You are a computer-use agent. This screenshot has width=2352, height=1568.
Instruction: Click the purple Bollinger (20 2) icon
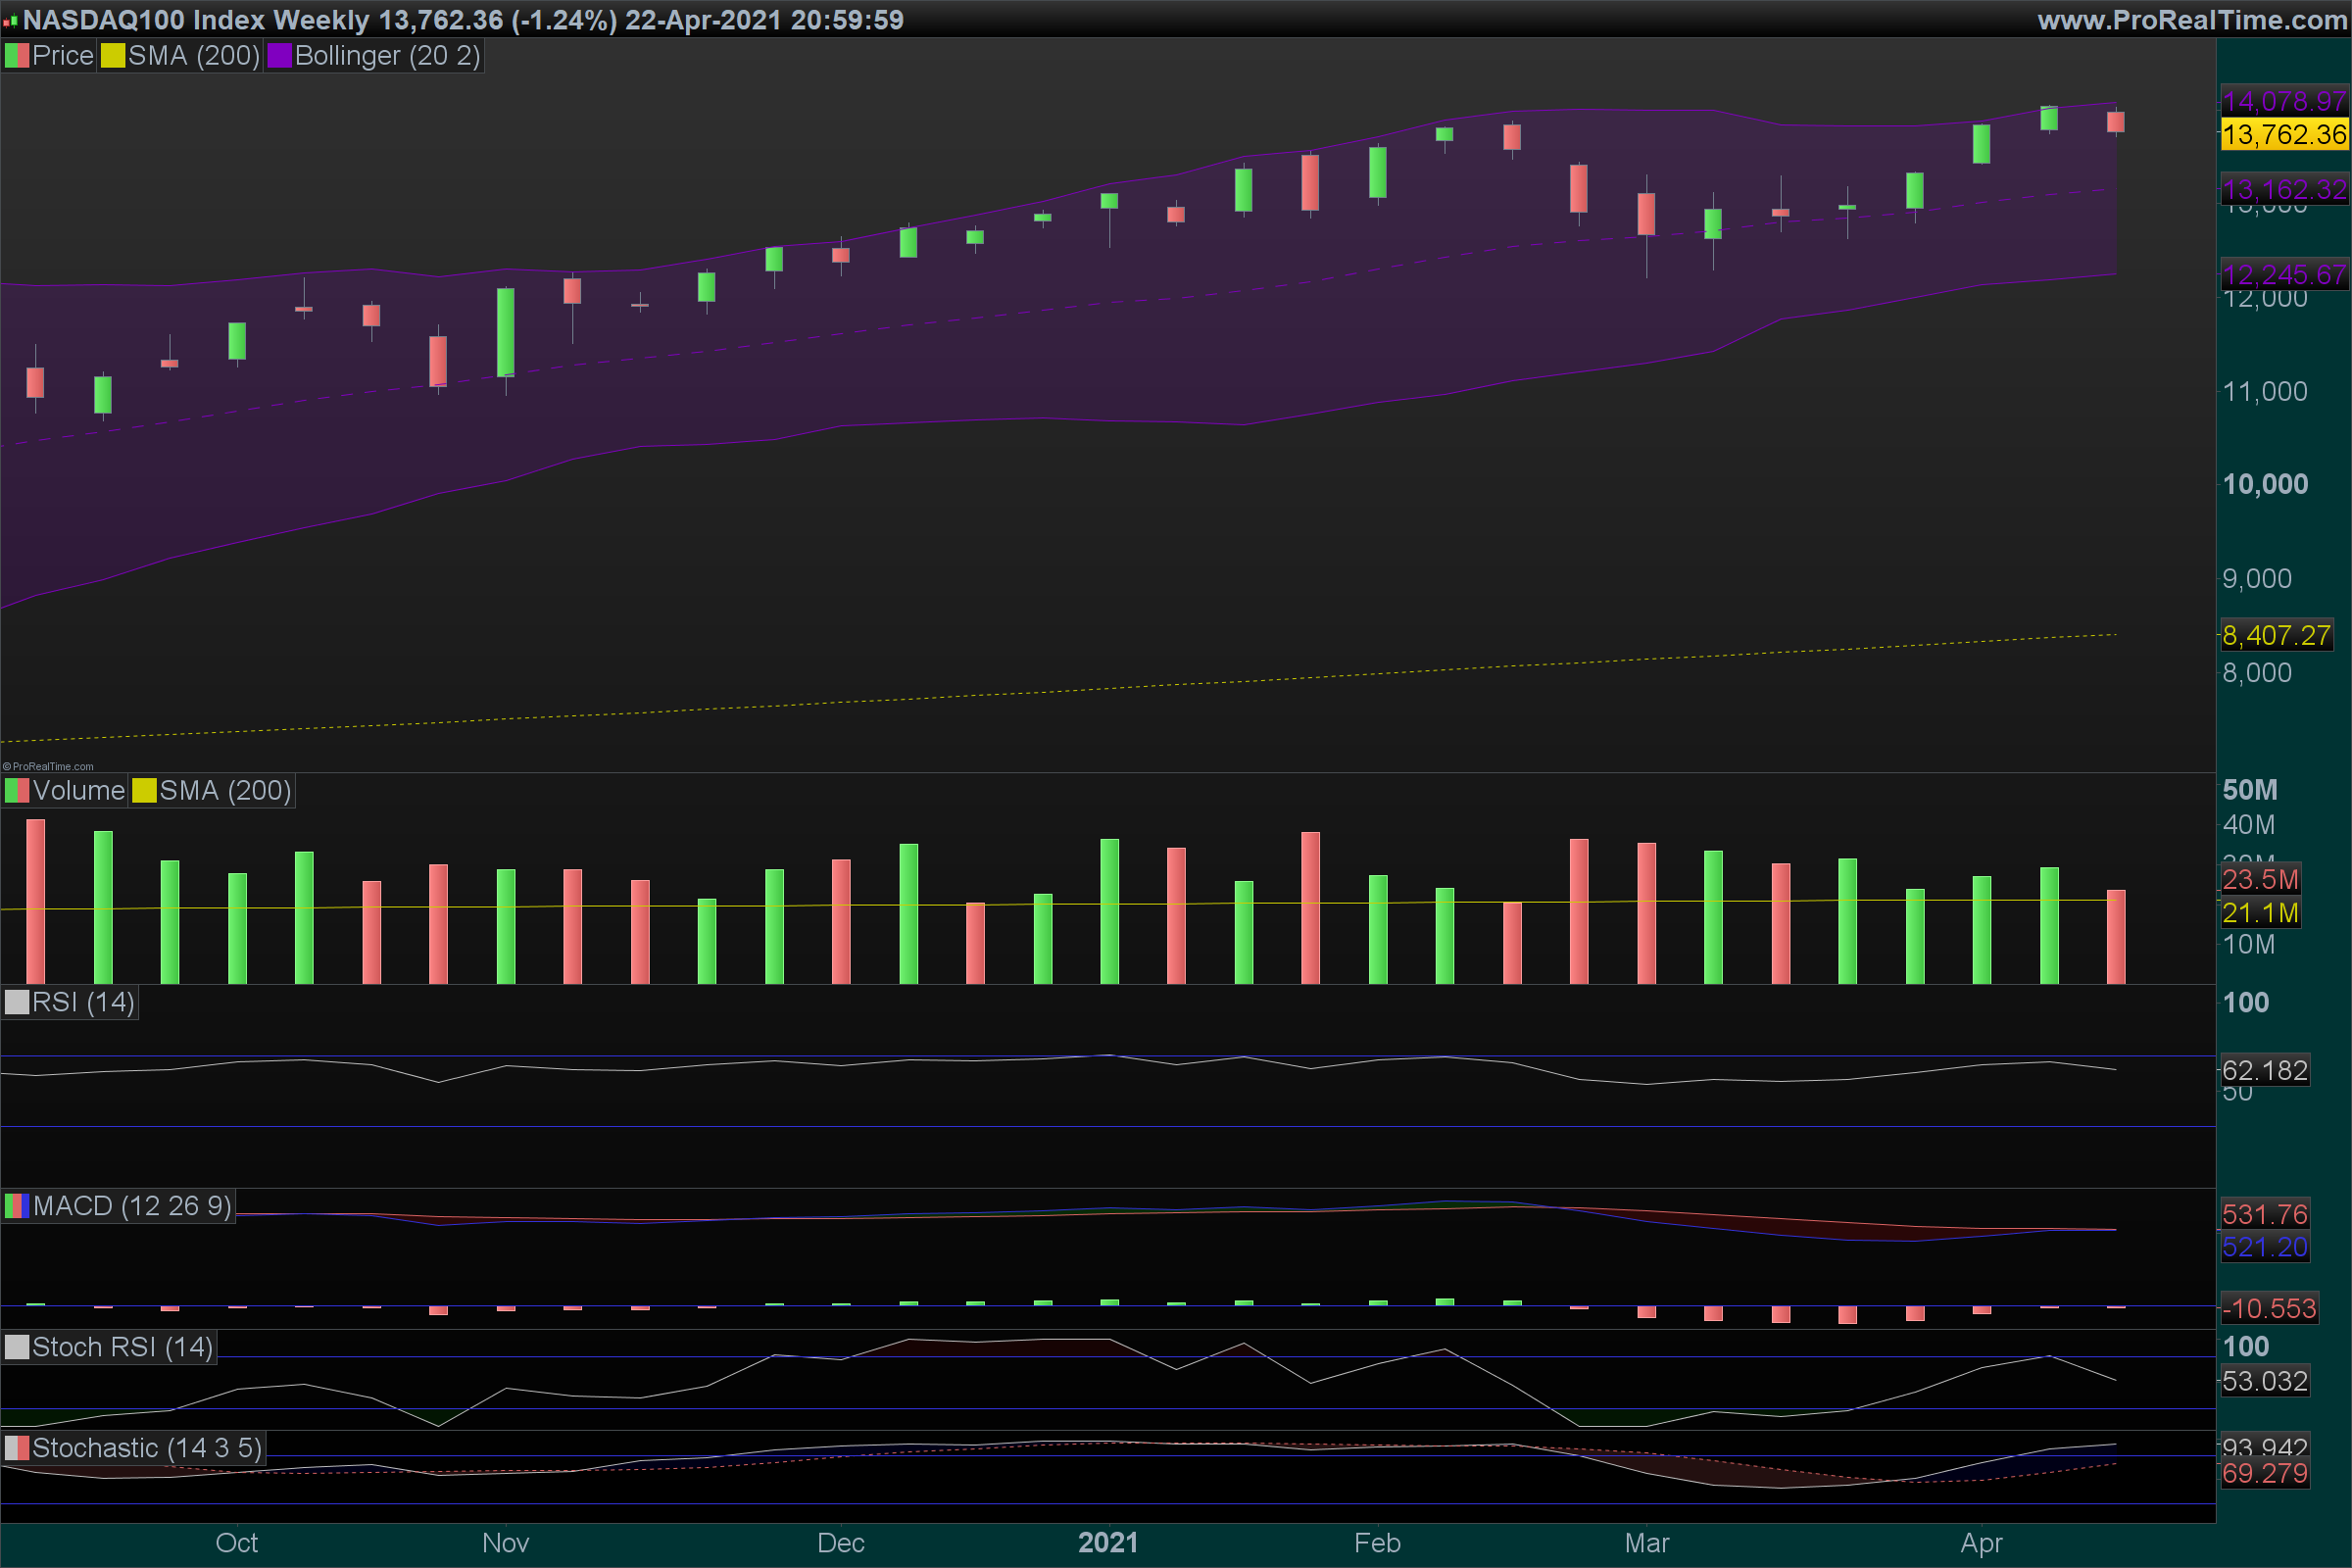tap(279, 56)
